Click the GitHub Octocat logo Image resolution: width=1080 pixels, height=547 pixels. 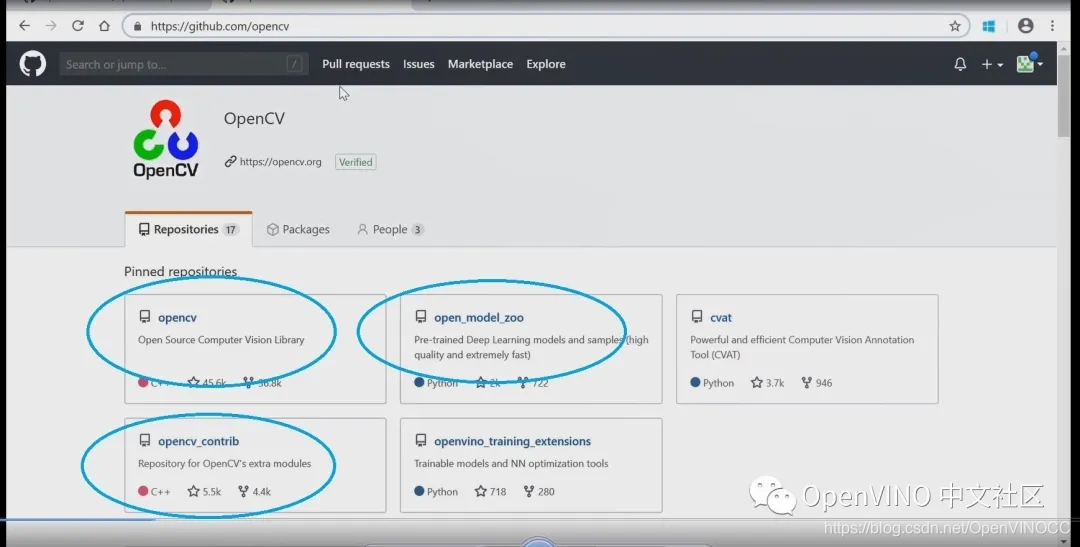click(32, 64)
